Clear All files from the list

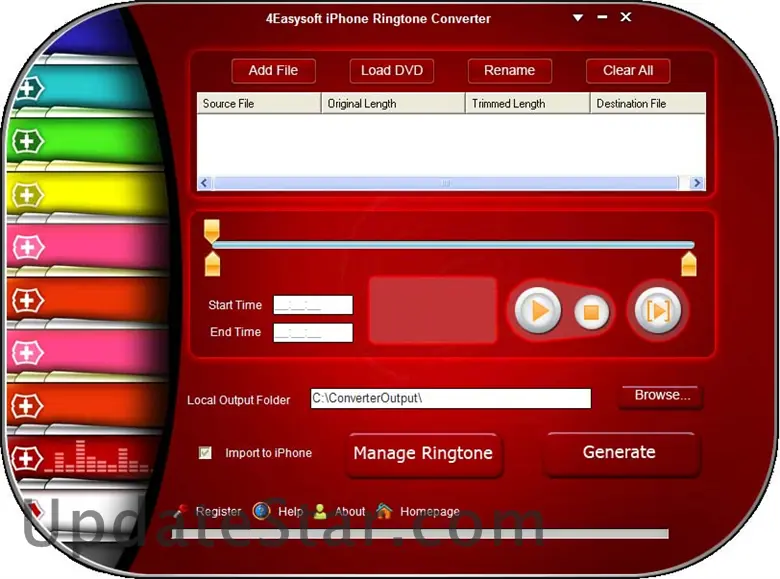click(628, 71)
